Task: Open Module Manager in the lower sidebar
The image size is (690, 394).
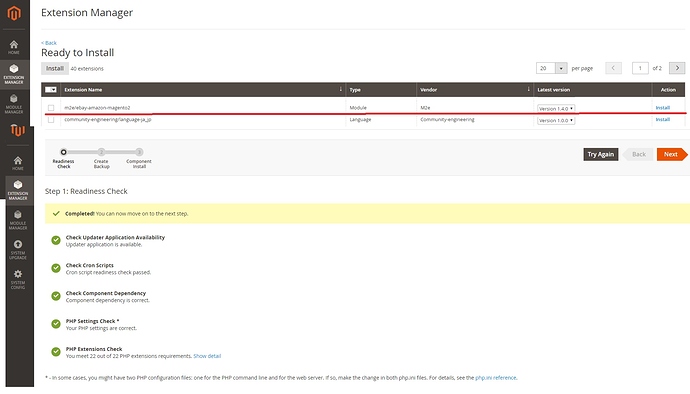Action: click(x=18, y=220)
